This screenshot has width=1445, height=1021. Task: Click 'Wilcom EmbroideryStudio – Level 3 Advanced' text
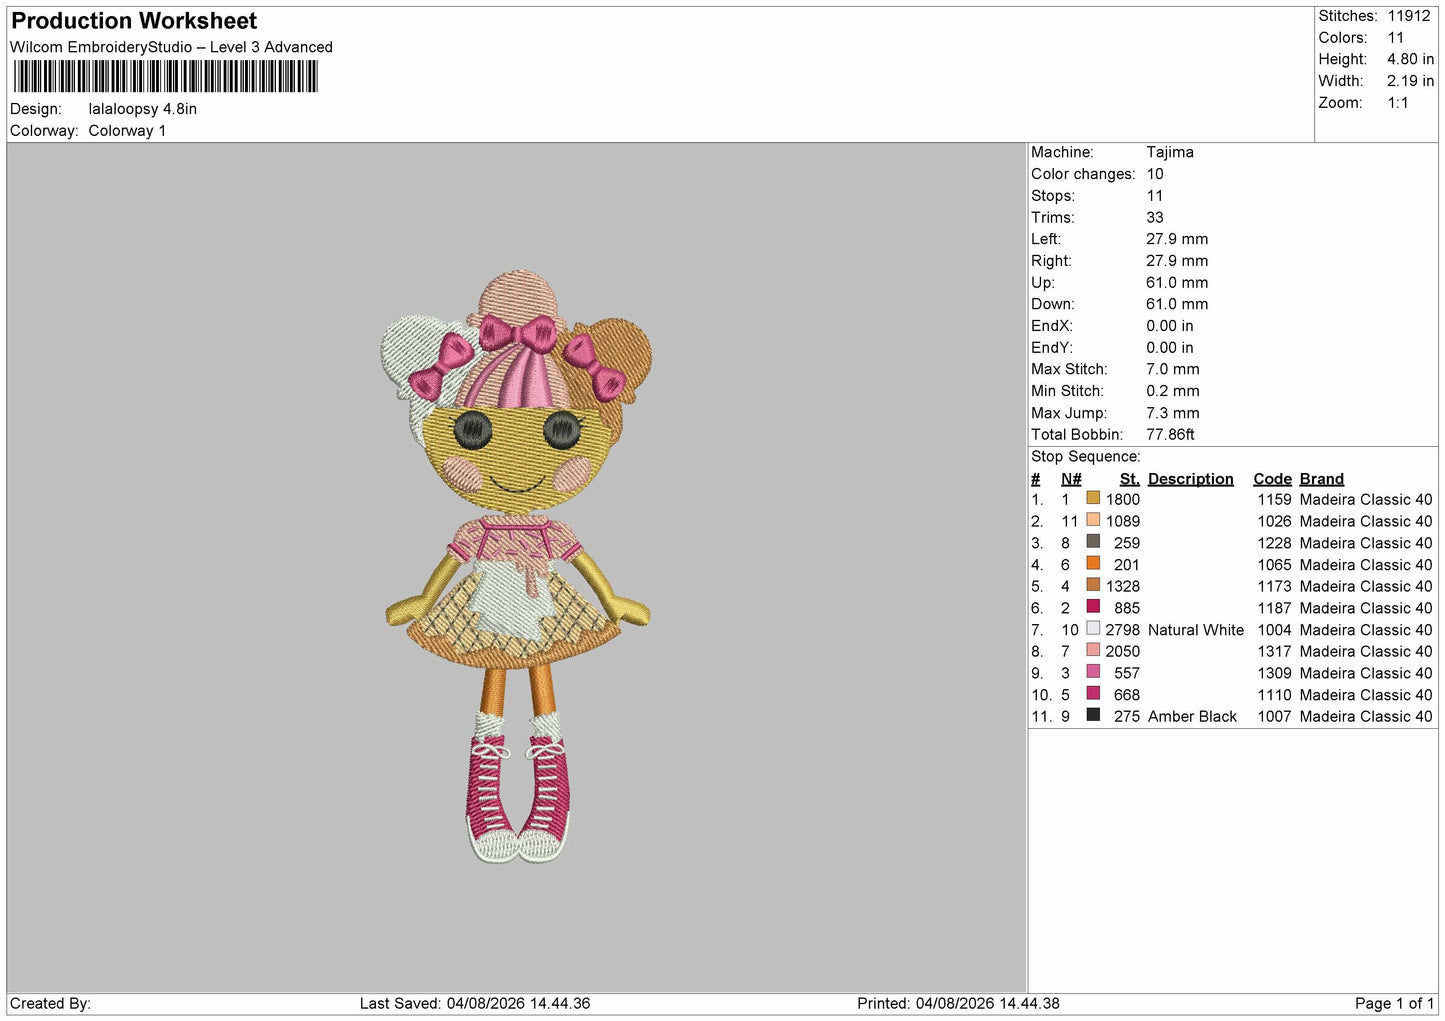click(171, 47)
